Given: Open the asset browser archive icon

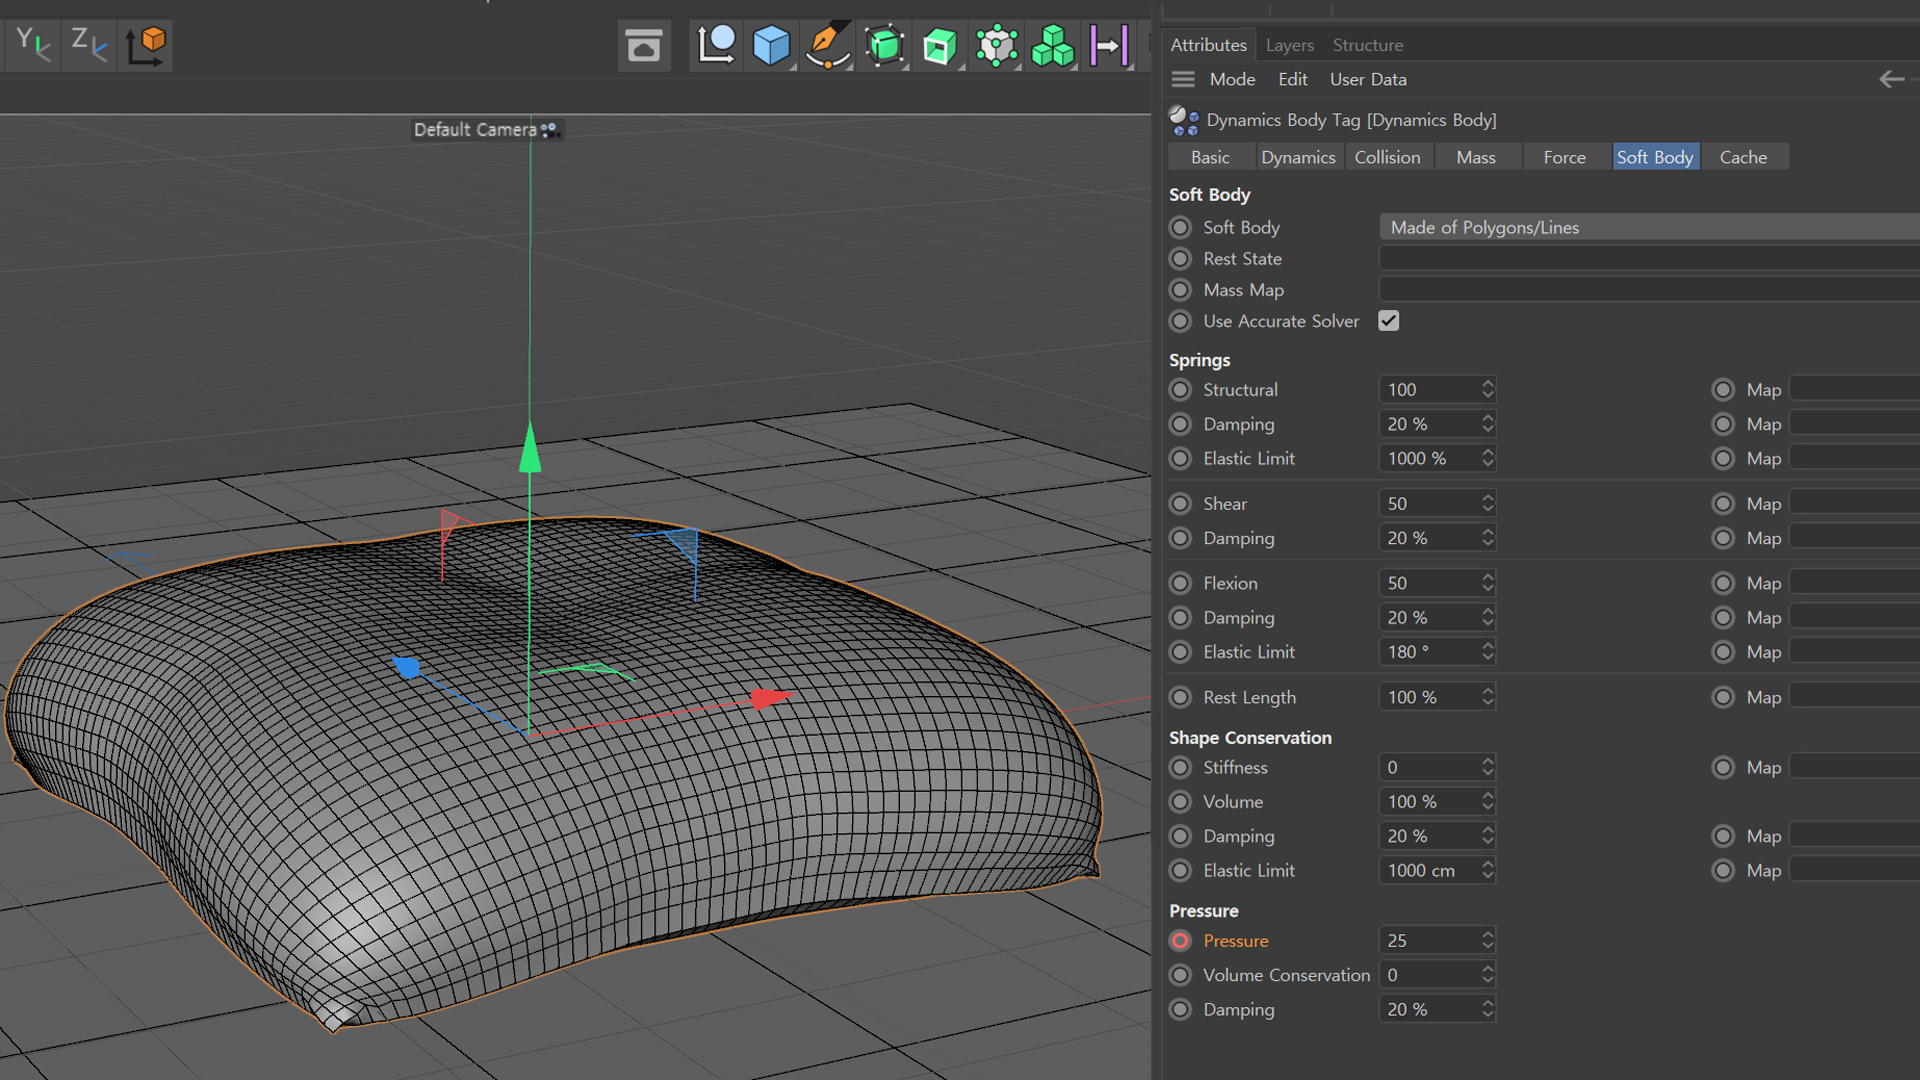Looking at the screenshot, I should [643, 46].
